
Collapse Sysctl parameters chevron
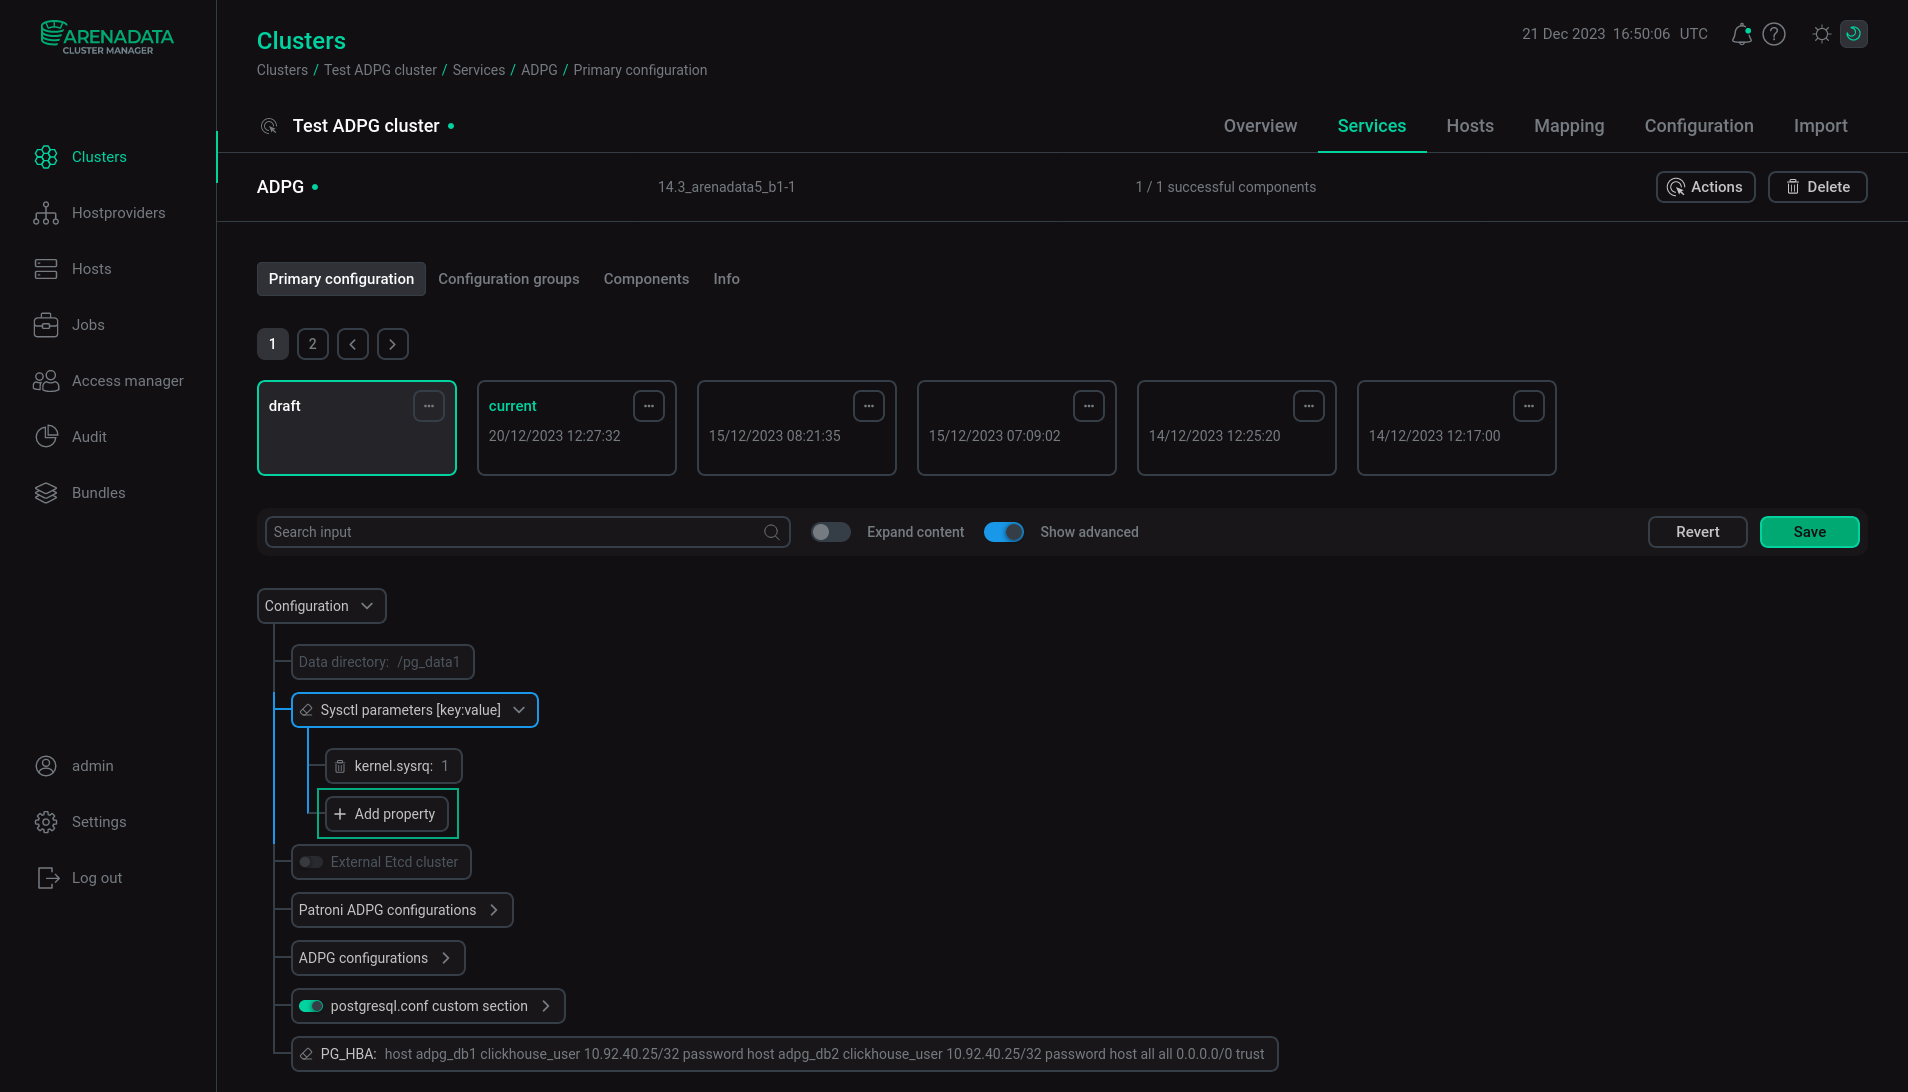pos(519,710)
